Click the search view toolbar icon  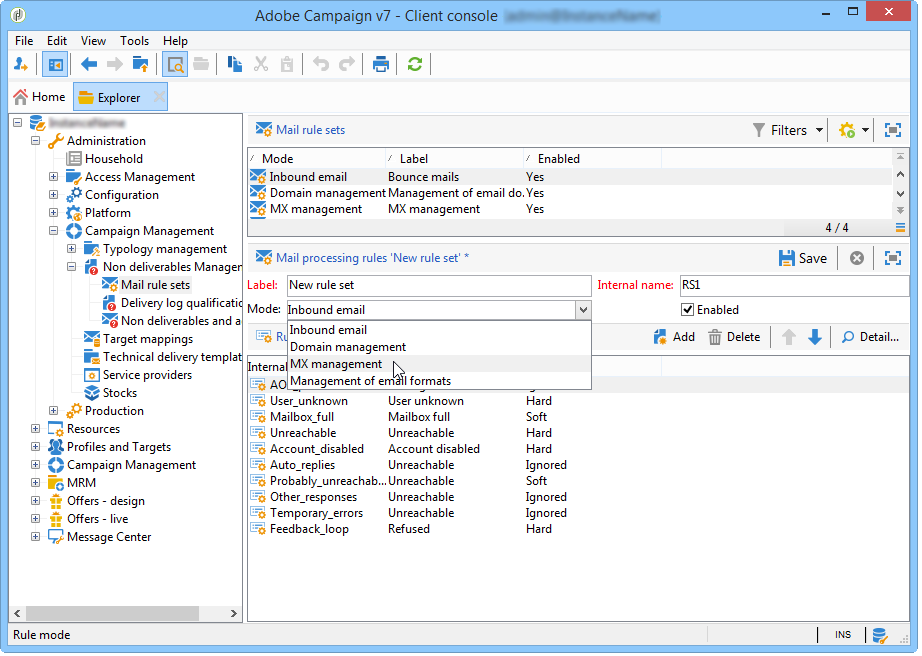(x=175, y=64)
